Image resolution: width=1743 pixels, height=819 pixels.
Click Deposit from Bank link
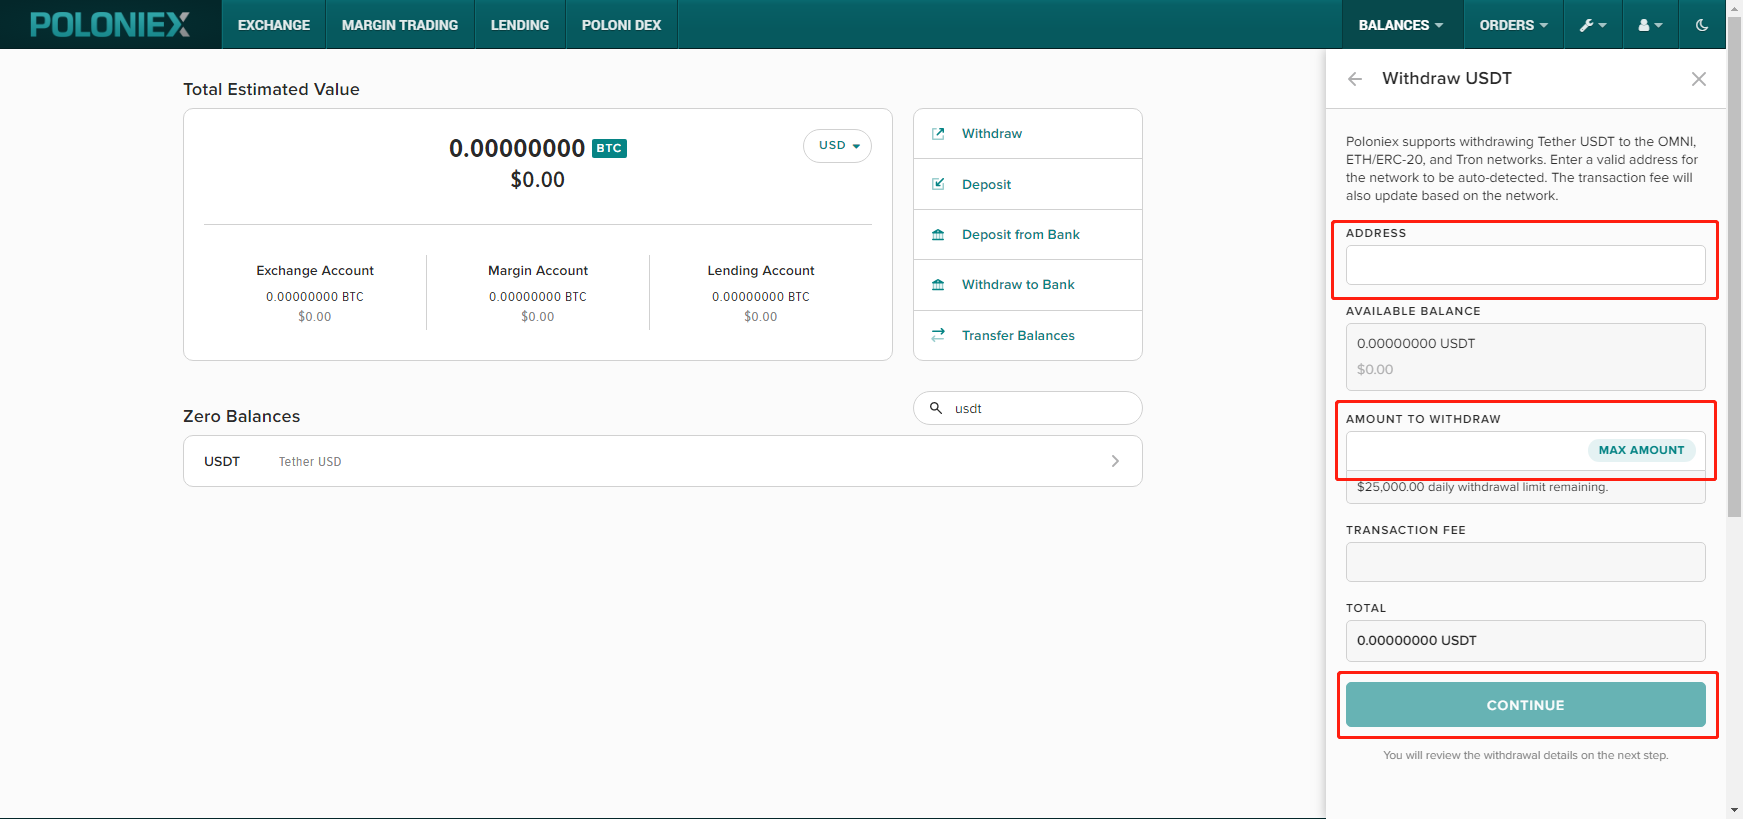pos(1021,234)
